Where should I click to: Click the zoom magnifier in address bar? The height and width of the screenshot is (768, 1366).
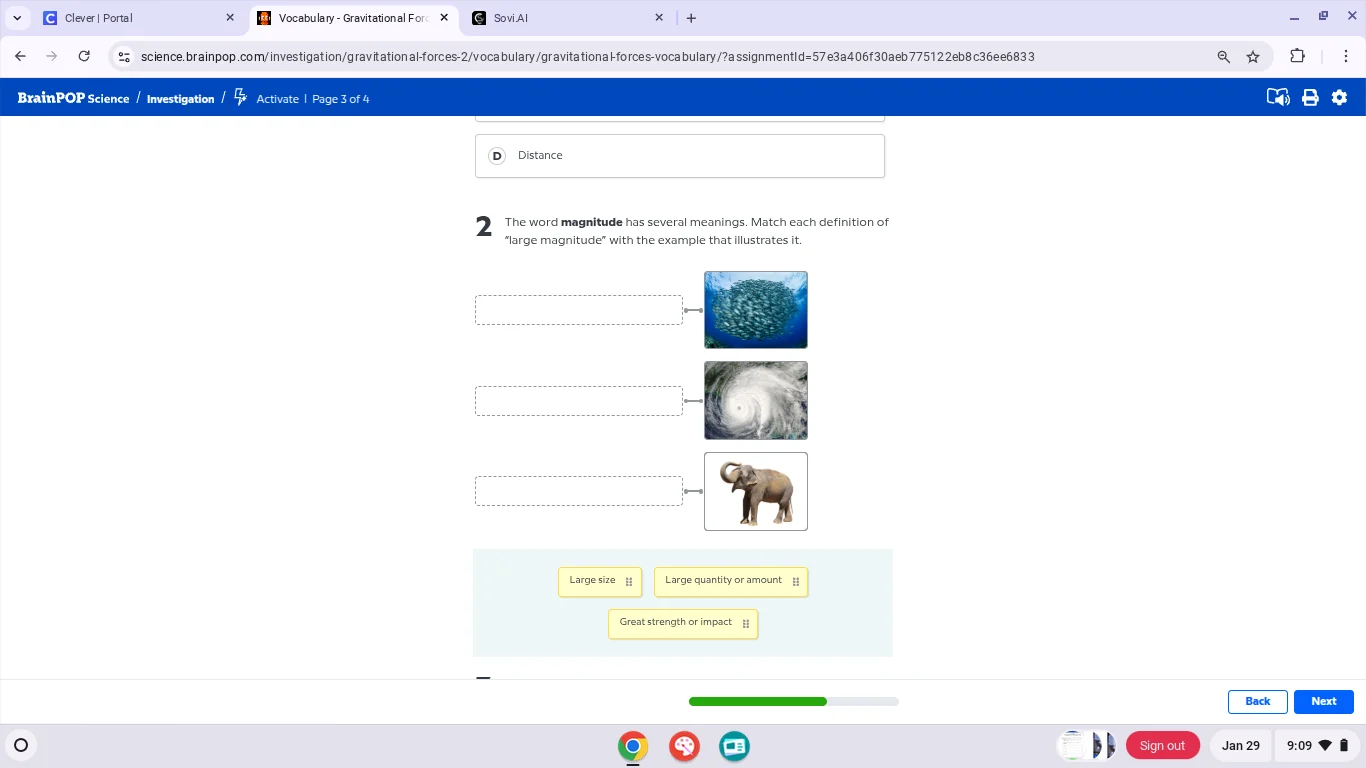pos(1223,57)
